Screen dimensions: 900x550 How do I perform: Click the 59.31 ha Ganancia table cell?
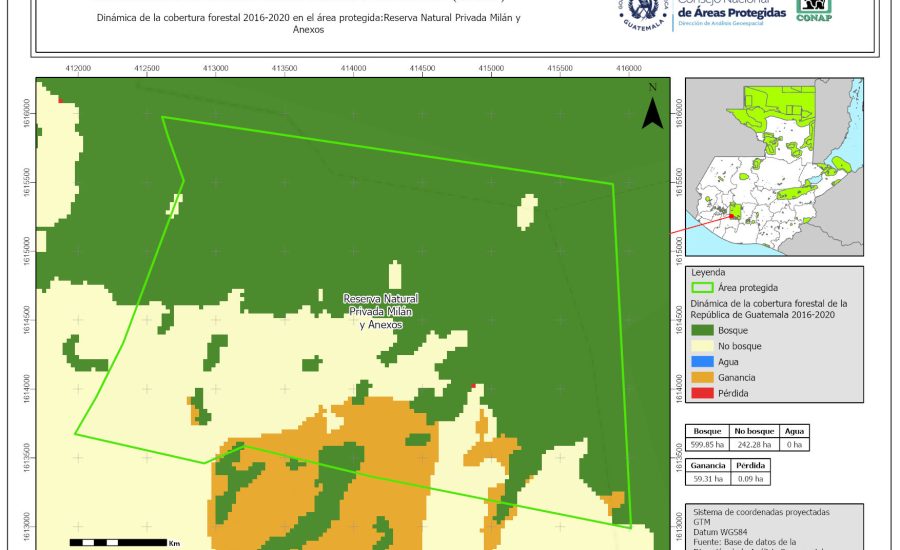tap(706, 479)
